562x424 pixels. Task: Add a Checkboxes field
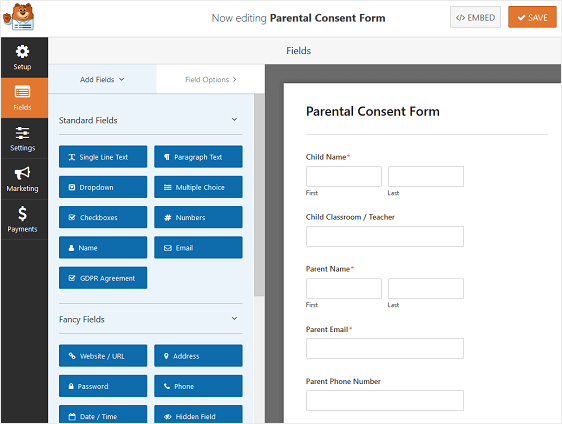pyautogui.click(x=103, y=217)
